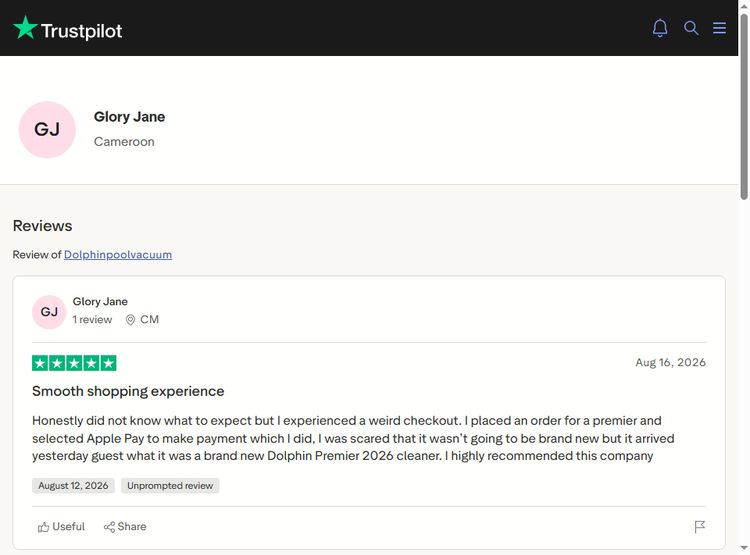
Task: Click the large GJ profile avatar
Action: click(47, 130)
